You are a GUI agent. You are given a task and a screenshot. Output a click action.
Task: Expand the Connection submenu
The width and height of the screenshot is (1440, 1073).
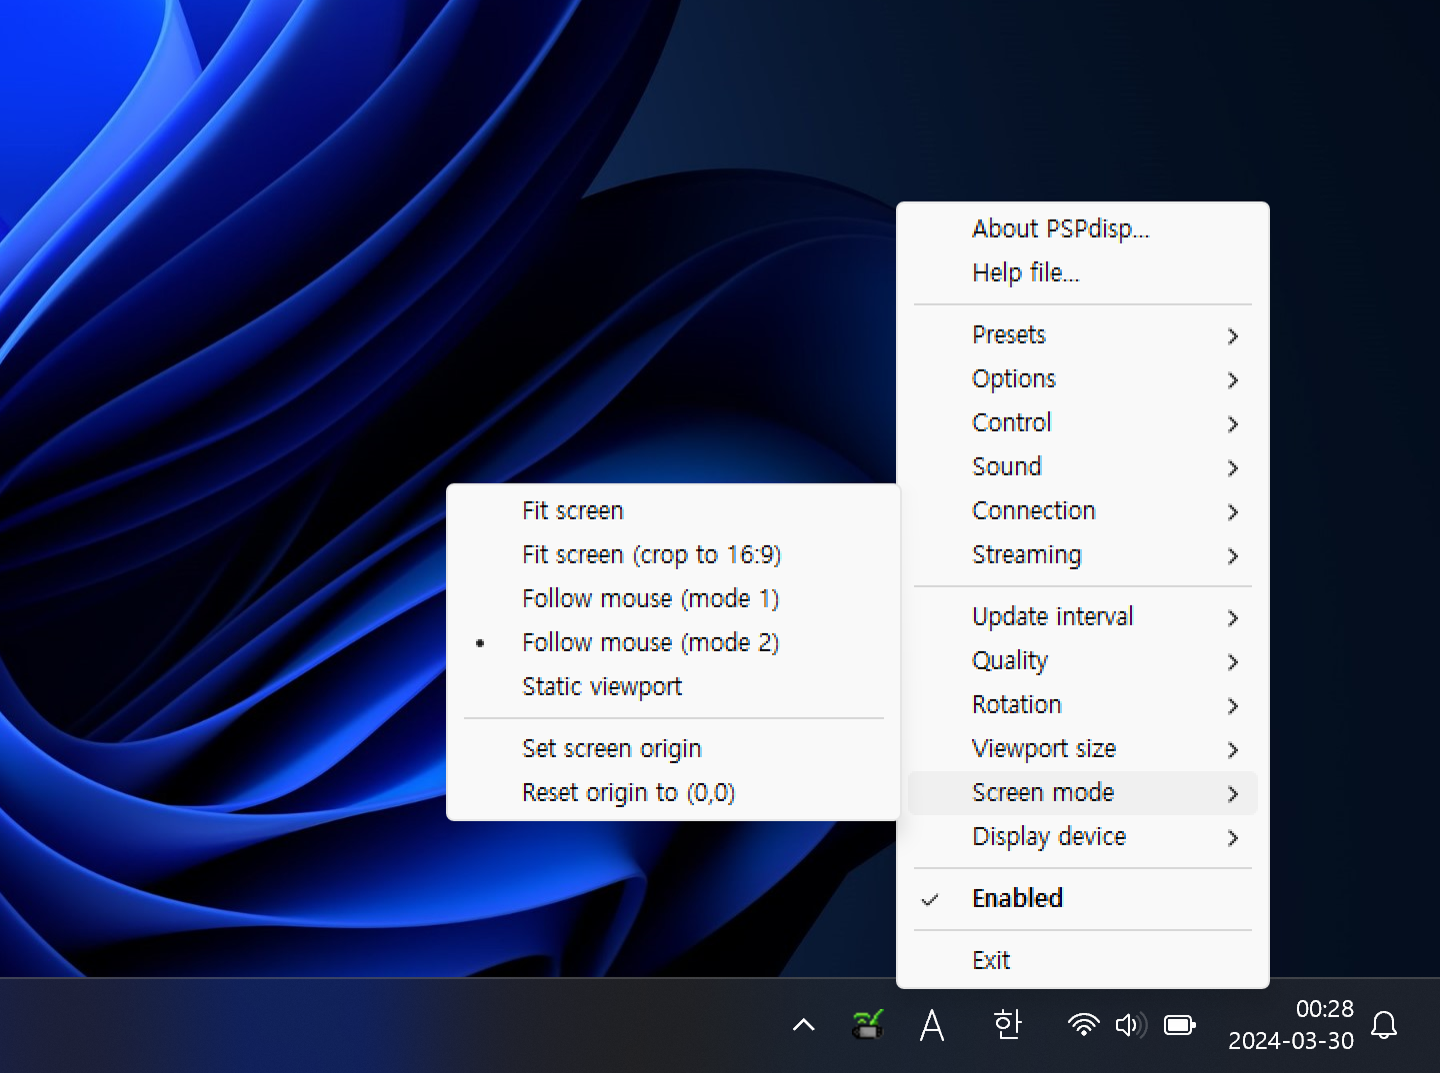tap(1083, 511)
